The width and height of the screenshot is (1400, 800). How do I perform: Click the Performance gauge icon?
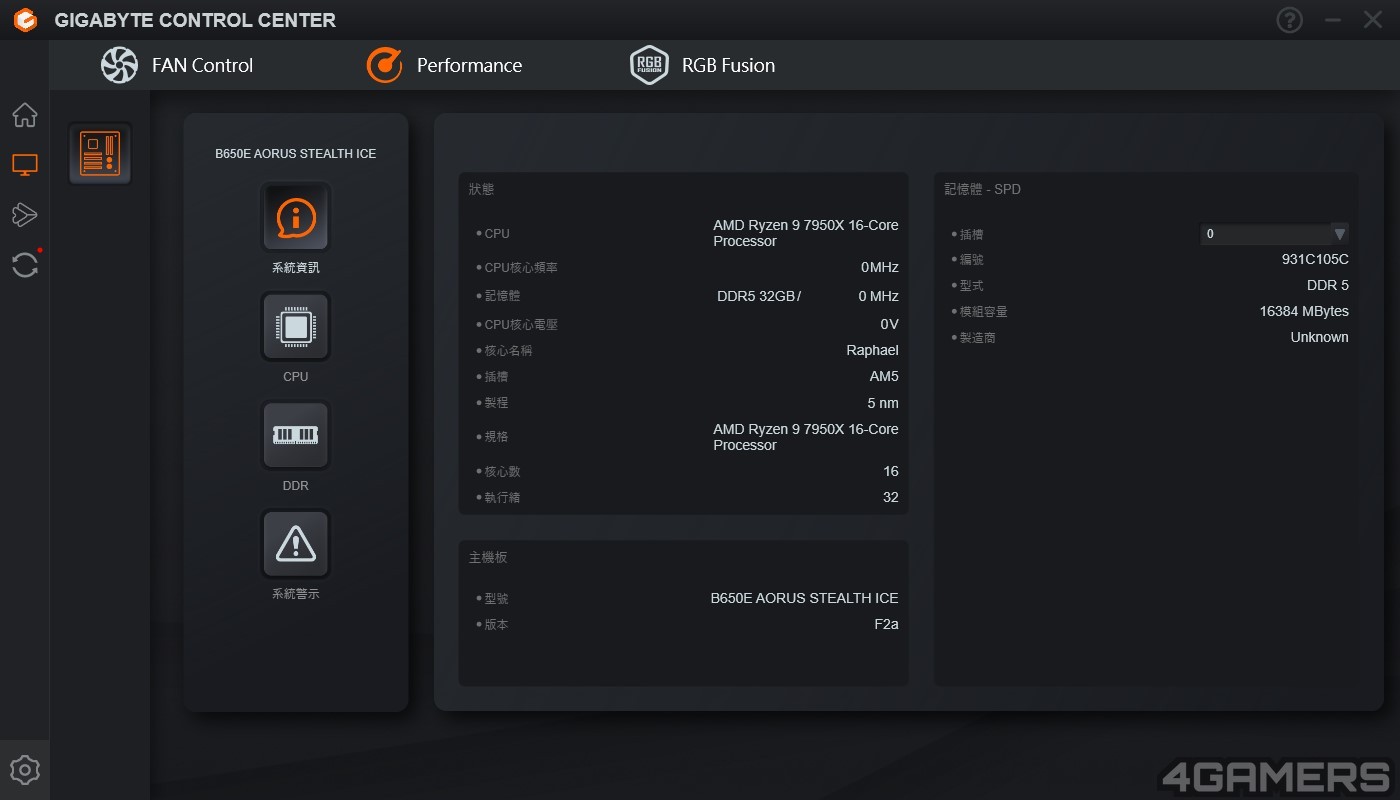(384, 65)
